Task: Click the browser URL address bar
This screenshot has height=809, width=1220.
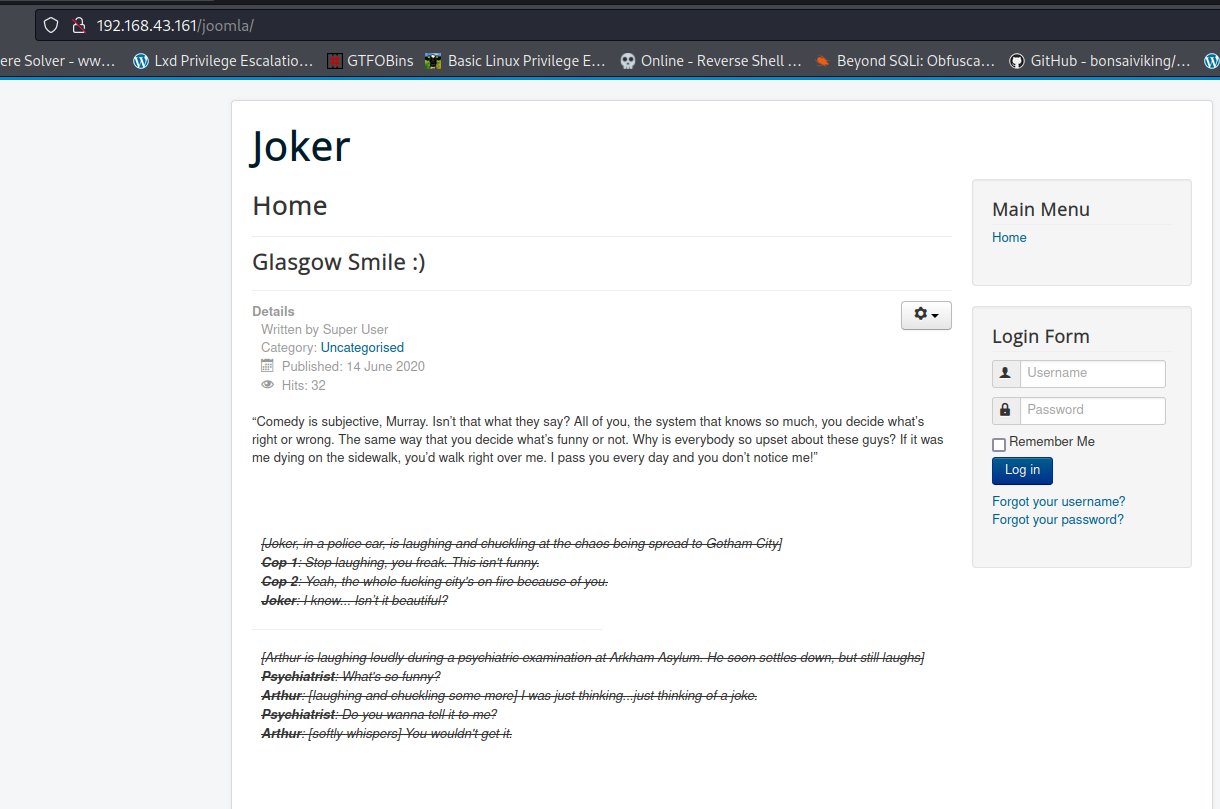Action: [x=600, y=25]
